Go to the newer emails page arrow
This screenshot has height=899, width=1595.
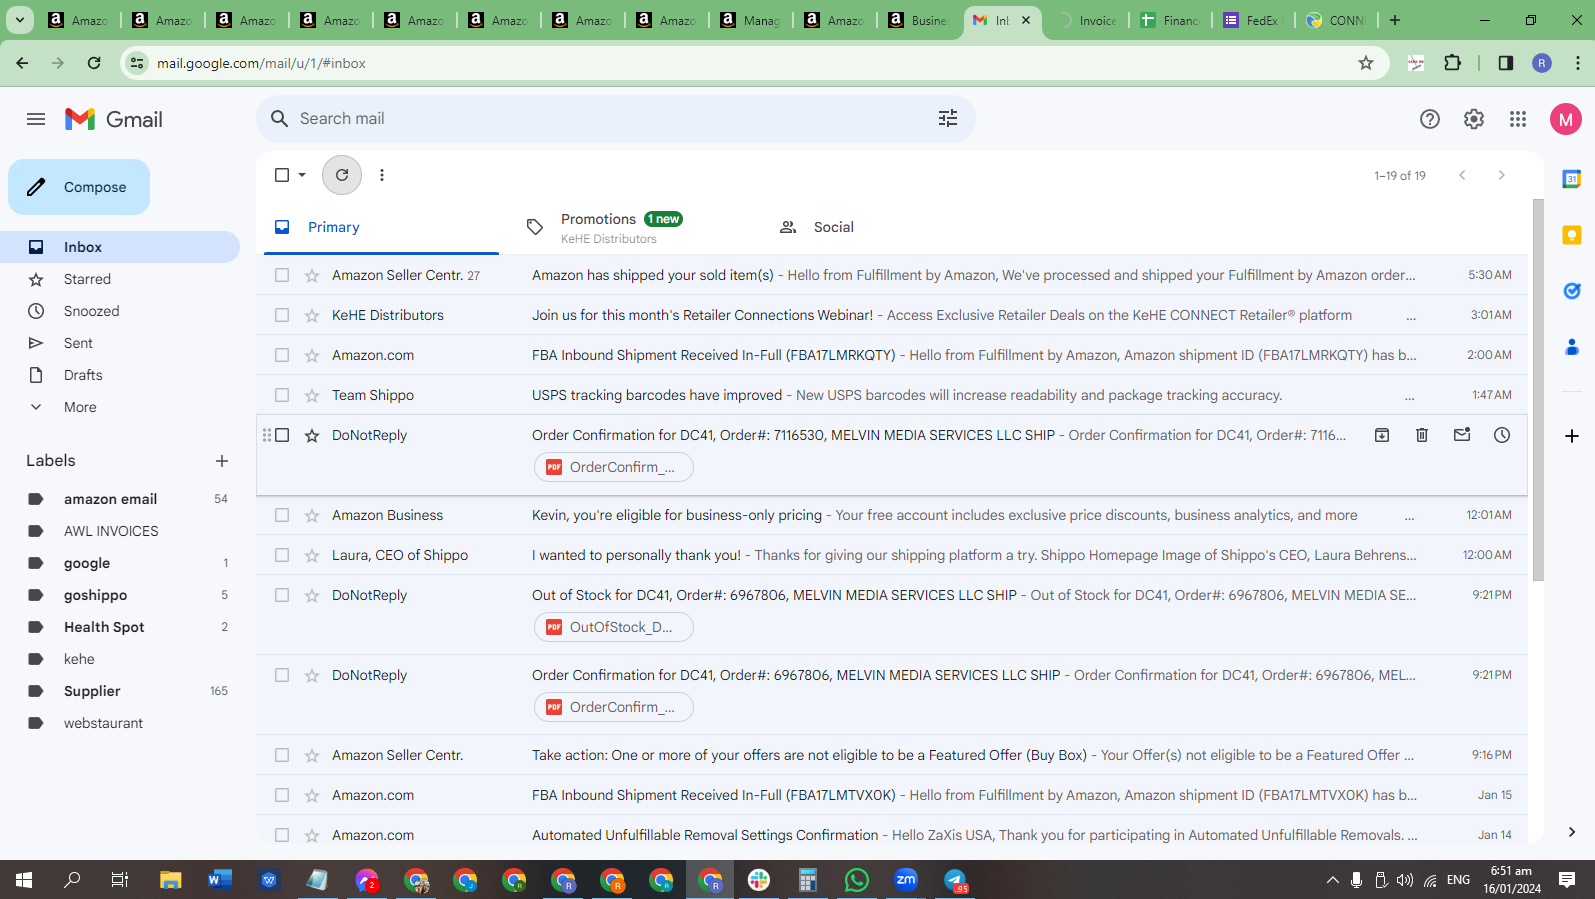click(x=1462, y=175)
